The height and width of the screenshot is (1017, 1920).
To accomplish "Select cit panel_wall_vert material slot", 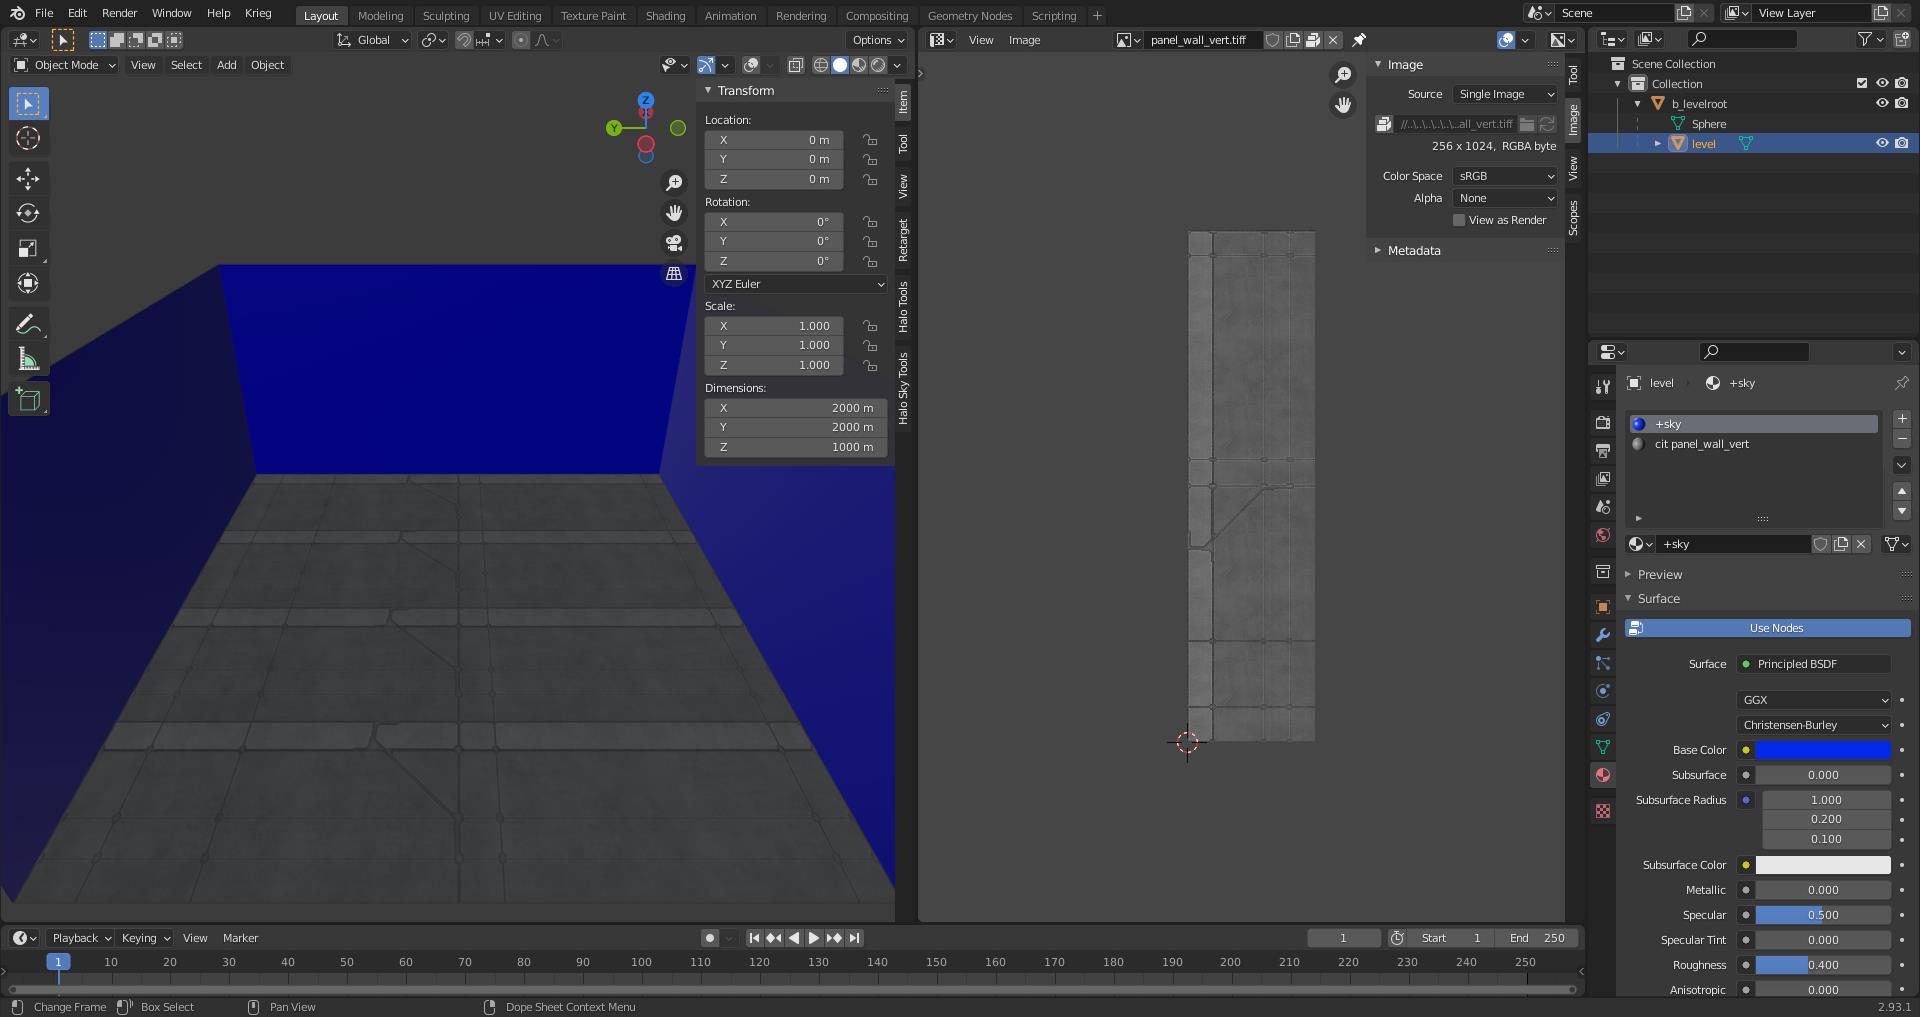I will click(1754, 444).
